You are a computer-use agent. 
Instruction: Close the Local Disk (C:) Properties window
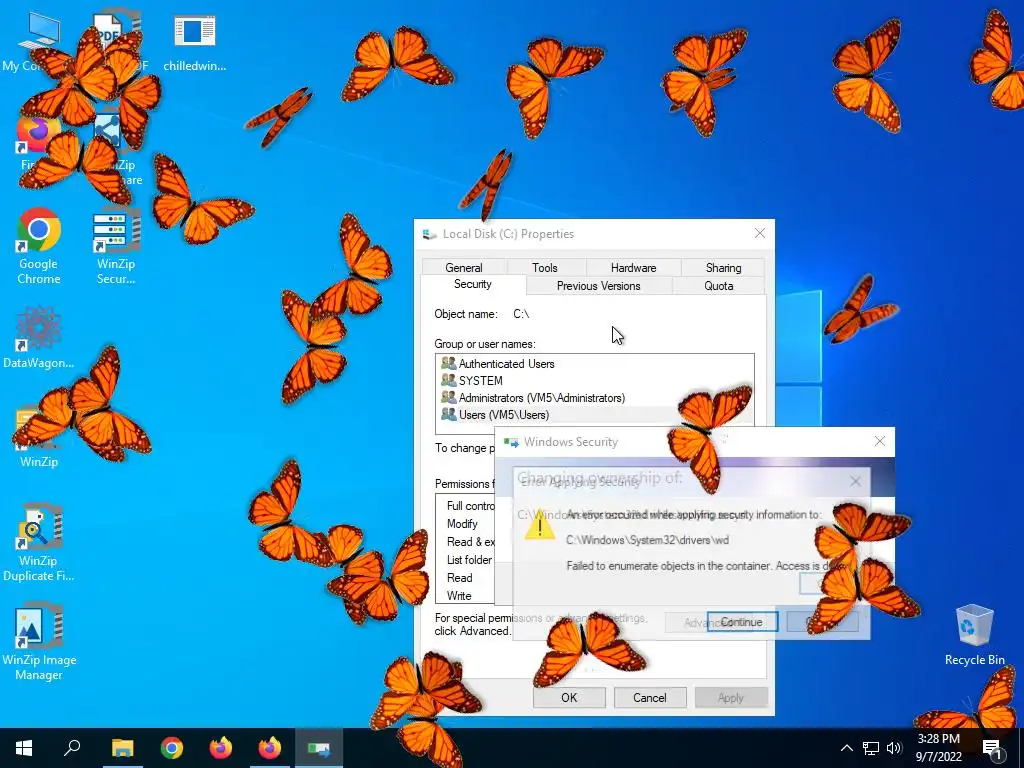pyautogui.click(x=760, y=233)
